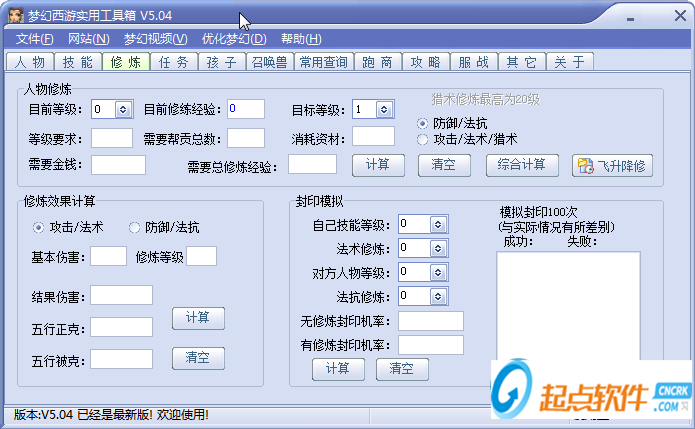The image size is (695, 429).
Task: Switch to the 跑商 tab
Action: (378, 62)
